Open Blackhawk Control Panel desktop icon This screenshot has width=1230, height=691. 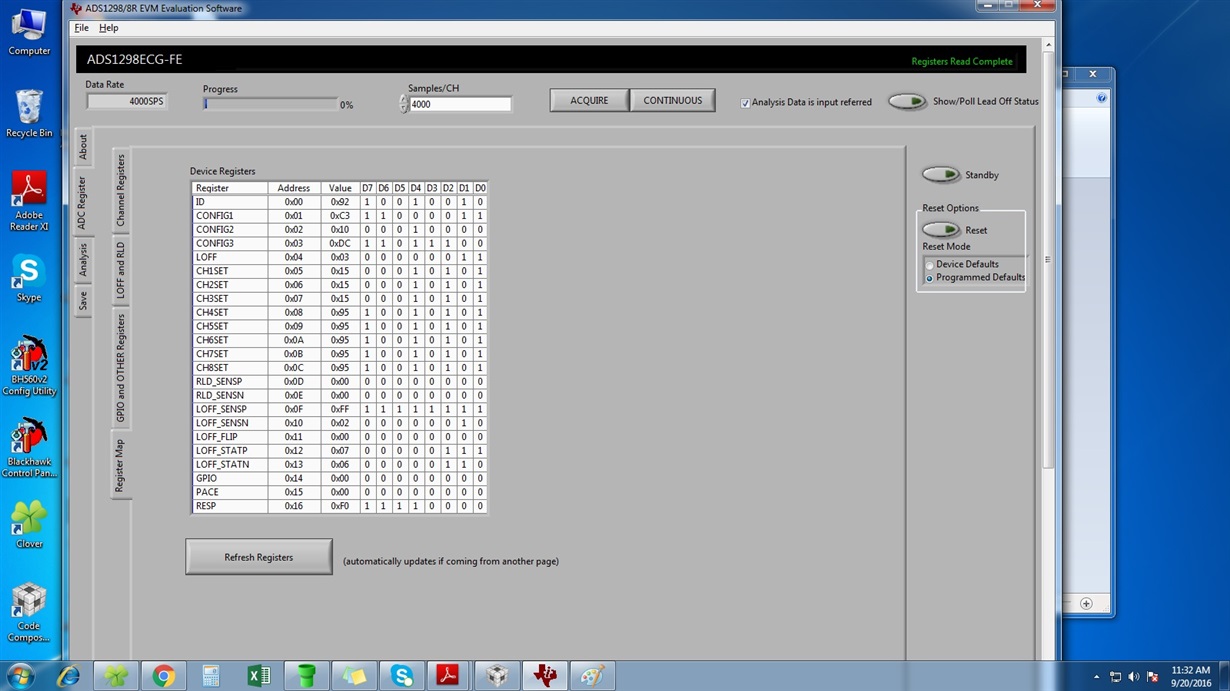[29, 448]
